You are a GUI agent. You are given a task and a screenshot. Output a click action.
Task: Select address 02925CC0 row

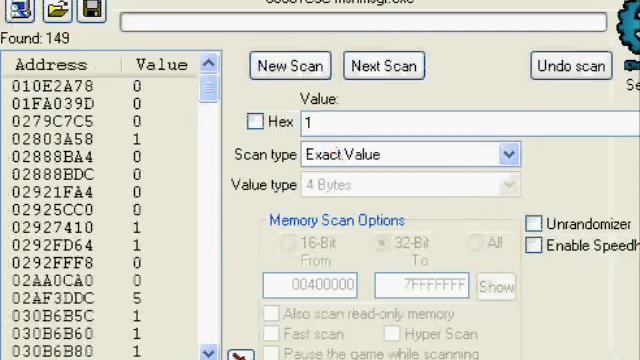pyautogui.click(x=100, y=210)
